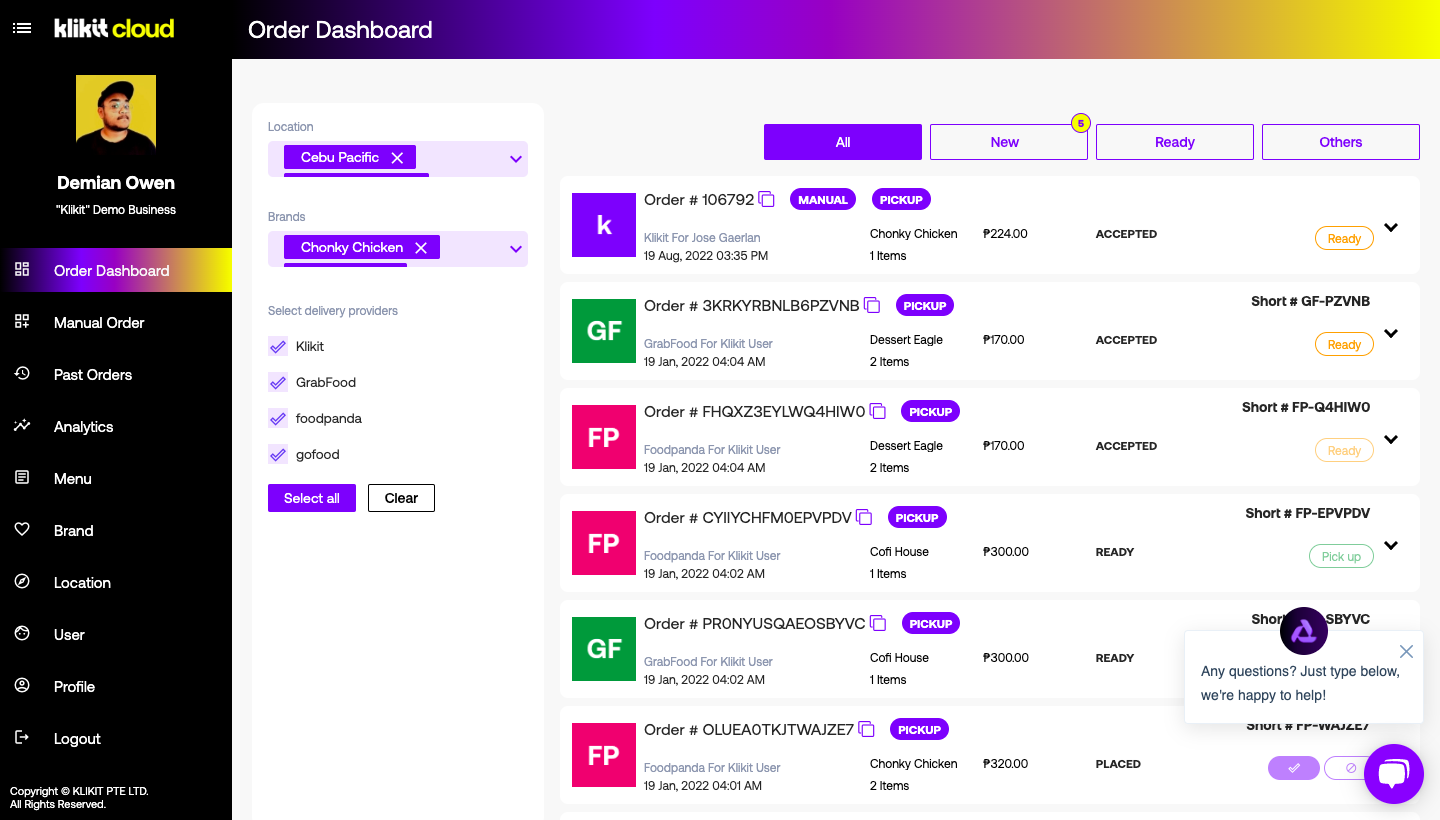Click the PLACED status text
Image resolution: width=1440 pixels, height=820 pixels.
(x=1118, y=764)
